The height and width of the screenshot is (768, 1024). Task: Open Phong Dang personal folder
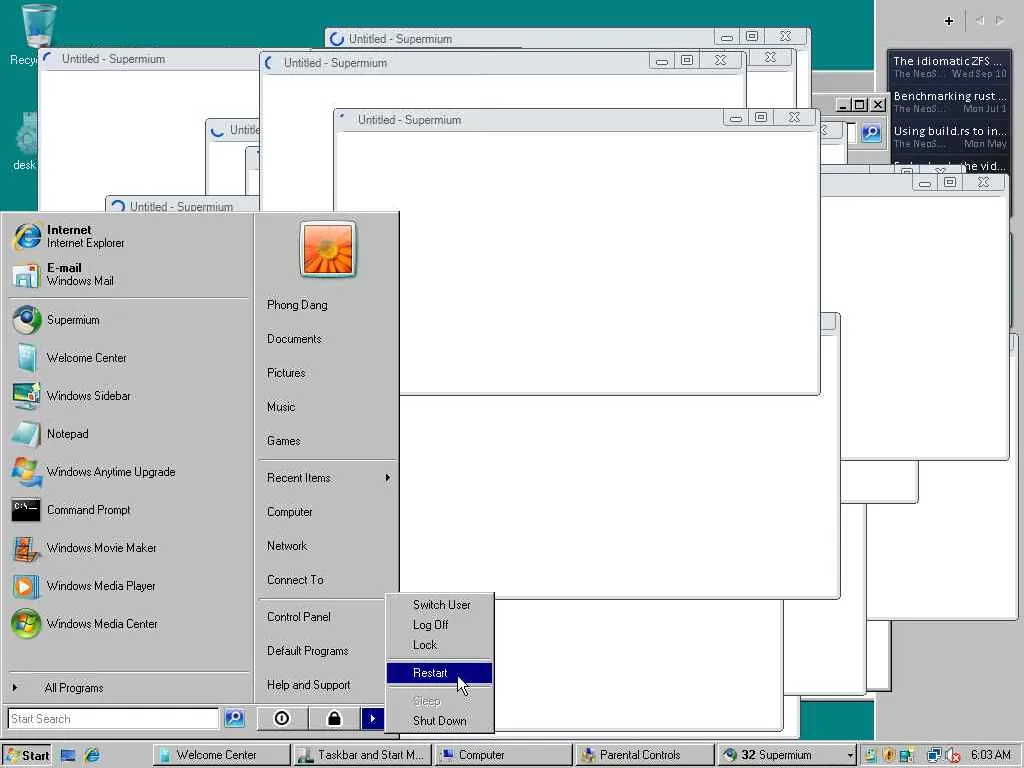[x=328, y=305]
